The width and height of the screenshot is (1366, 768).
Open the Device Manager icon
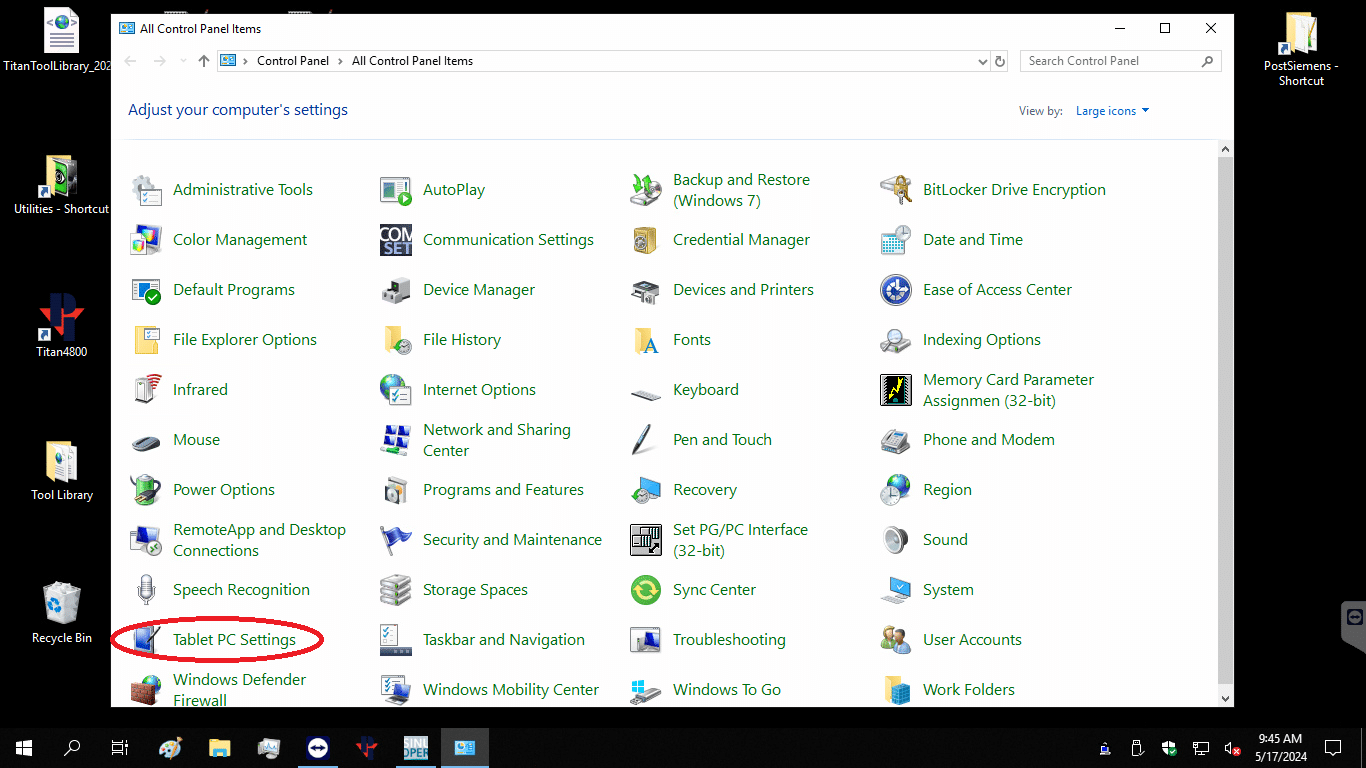pyautogui.click(x=396, y=290)
